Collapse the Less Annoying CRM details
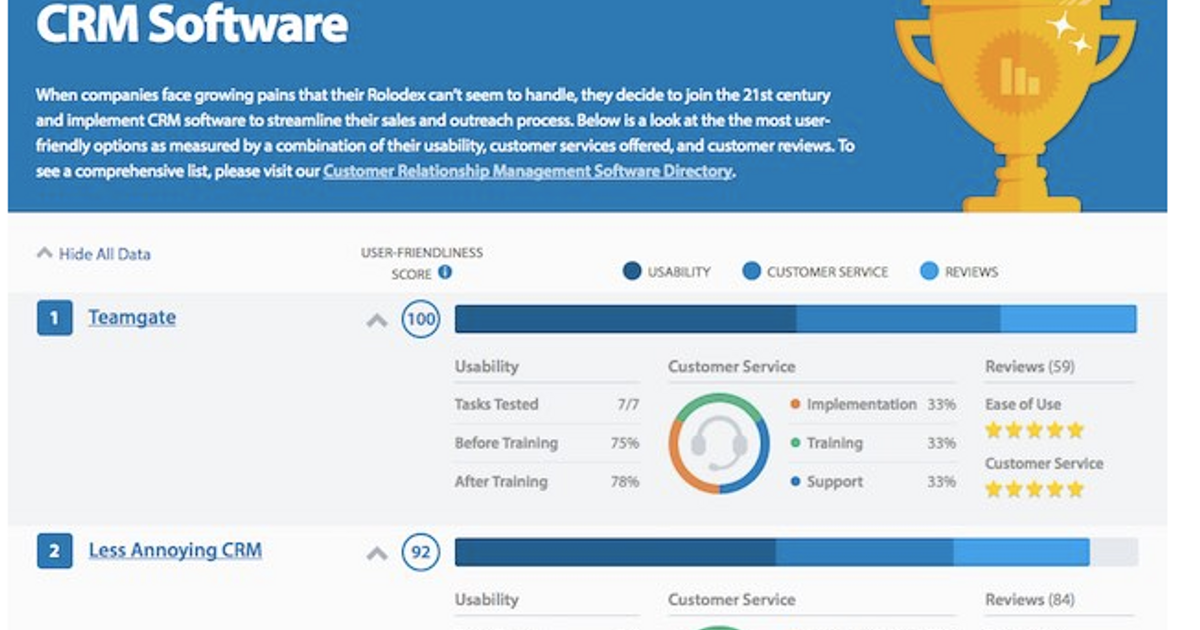This screenshot has height=630, width=1200. 378,552
